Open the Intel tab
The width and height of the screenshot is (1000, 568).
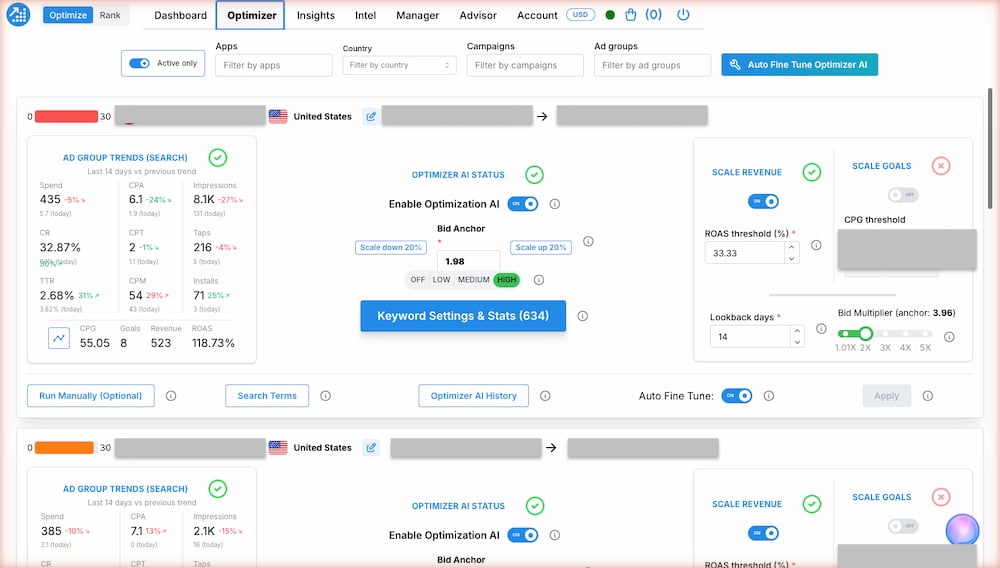coord(365,15)
